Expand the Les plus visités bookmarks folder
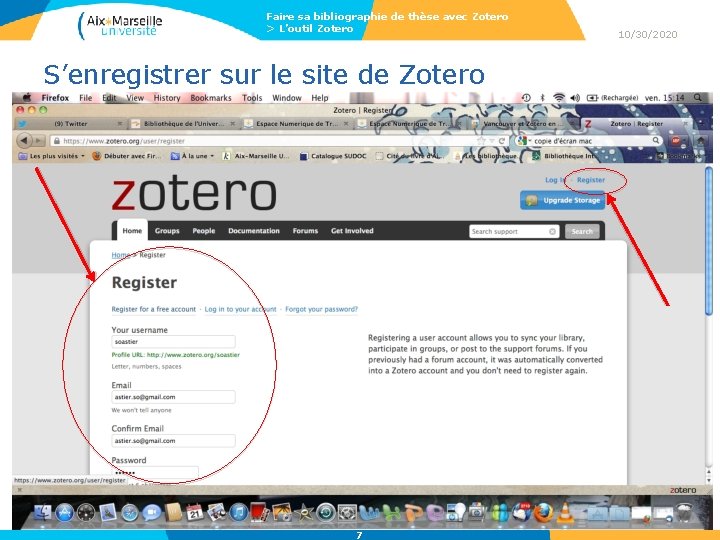Image resolution: width=720 pixels, height=540 pixels. (51, 156)
